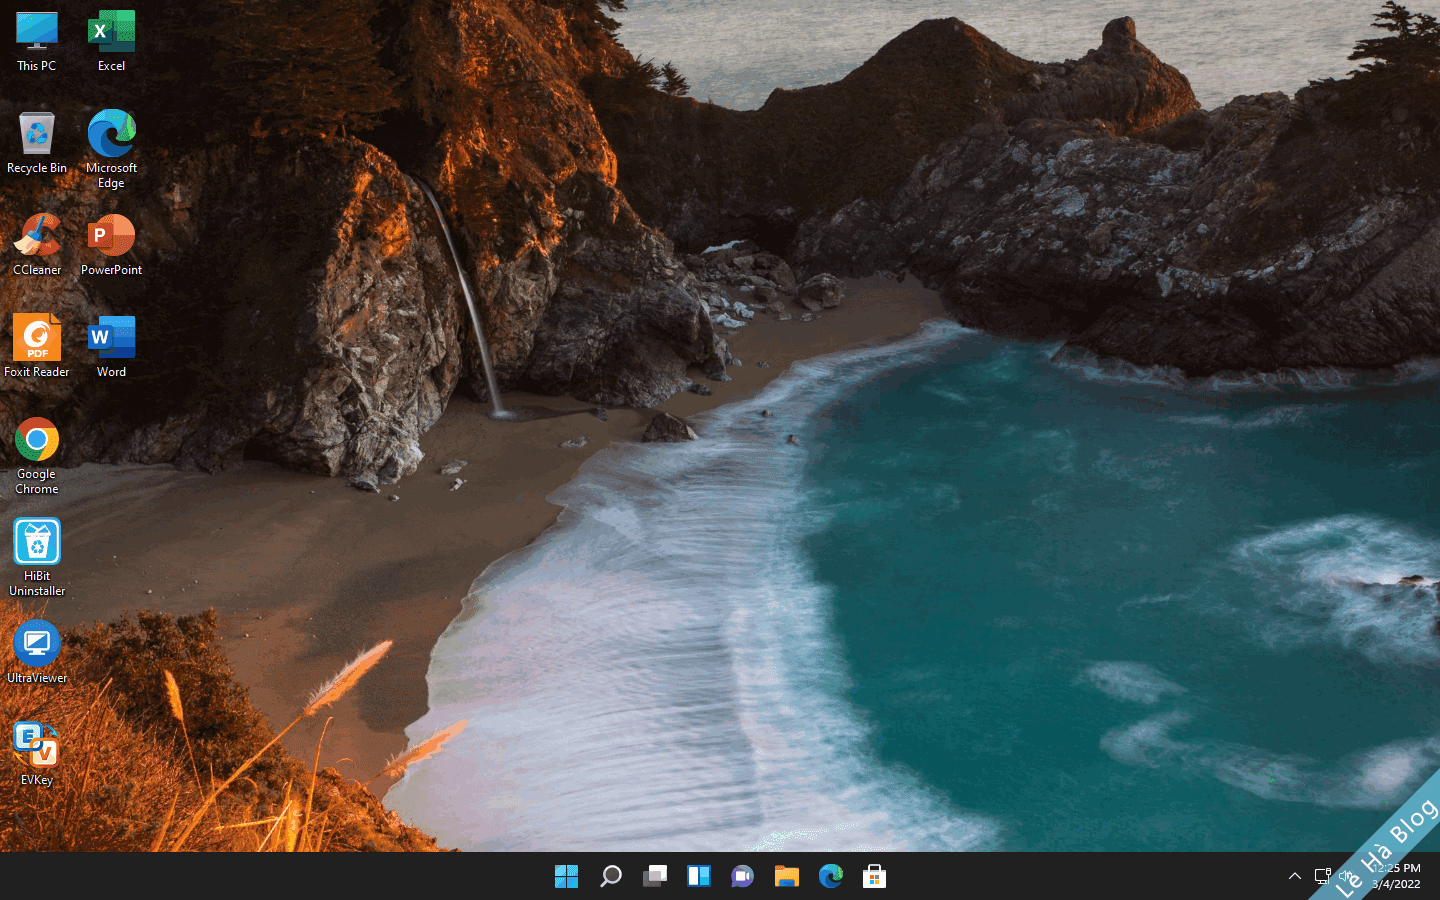Open the Windows Start menu

(x=566, y=877)
